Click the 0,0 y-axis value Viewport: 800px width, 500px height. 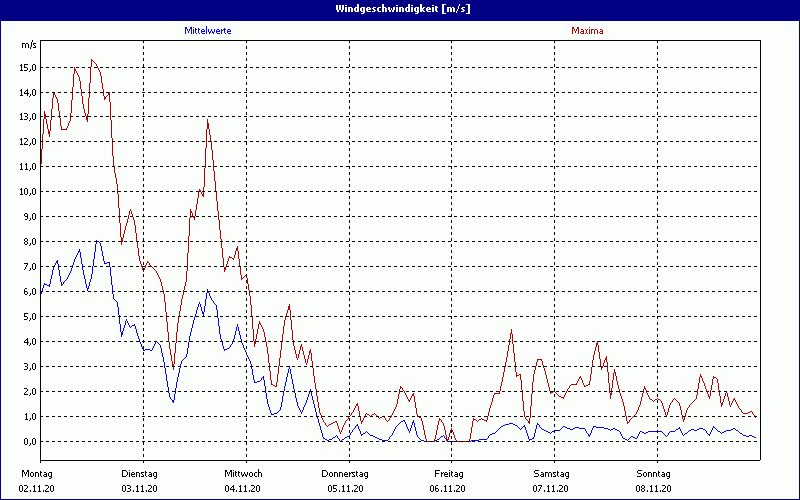[30, 441]
